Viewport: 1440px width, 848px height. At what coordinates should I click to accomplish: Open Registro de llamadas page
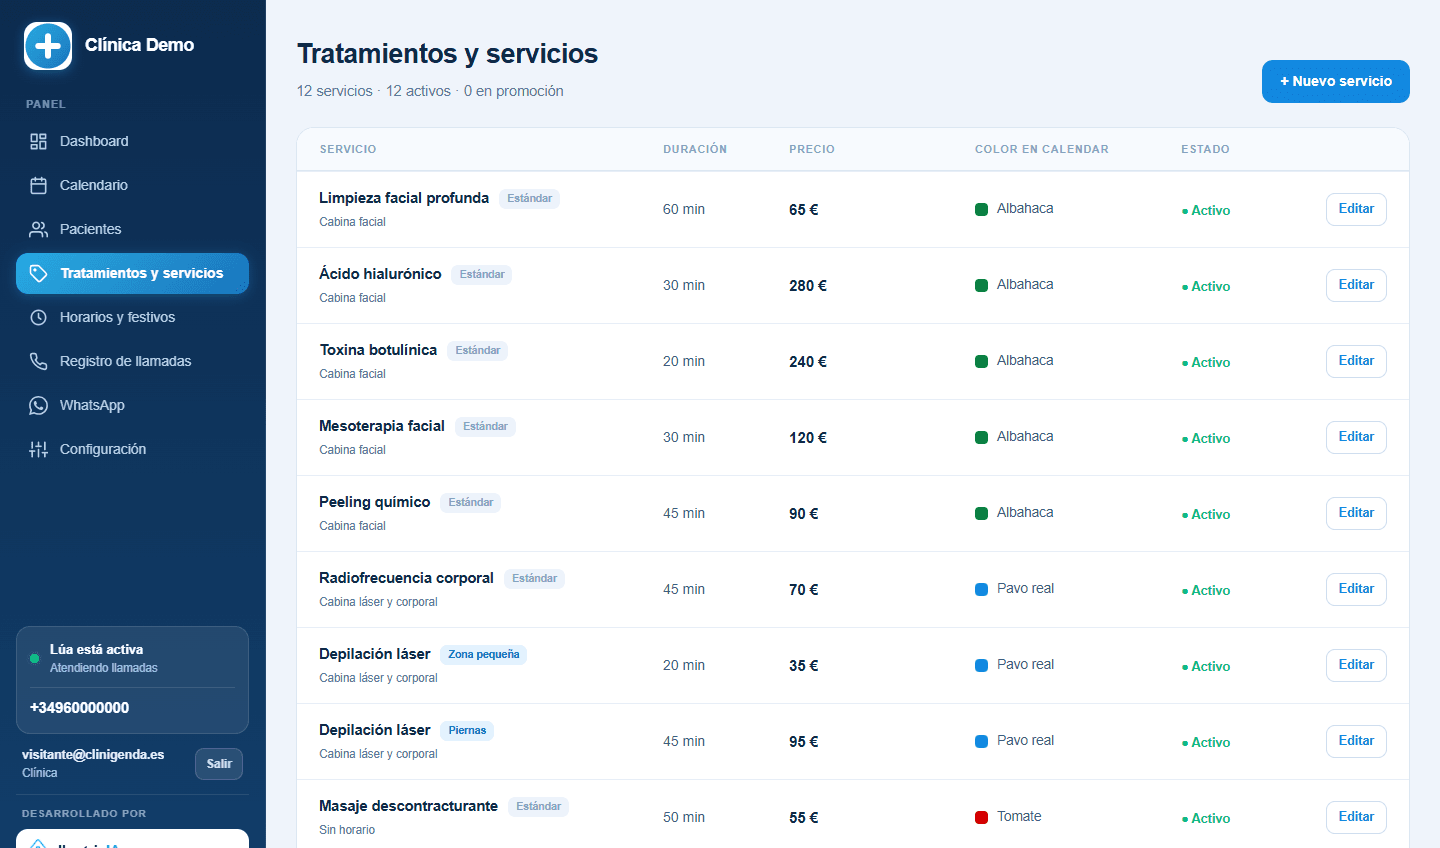(x=132, y=361)
